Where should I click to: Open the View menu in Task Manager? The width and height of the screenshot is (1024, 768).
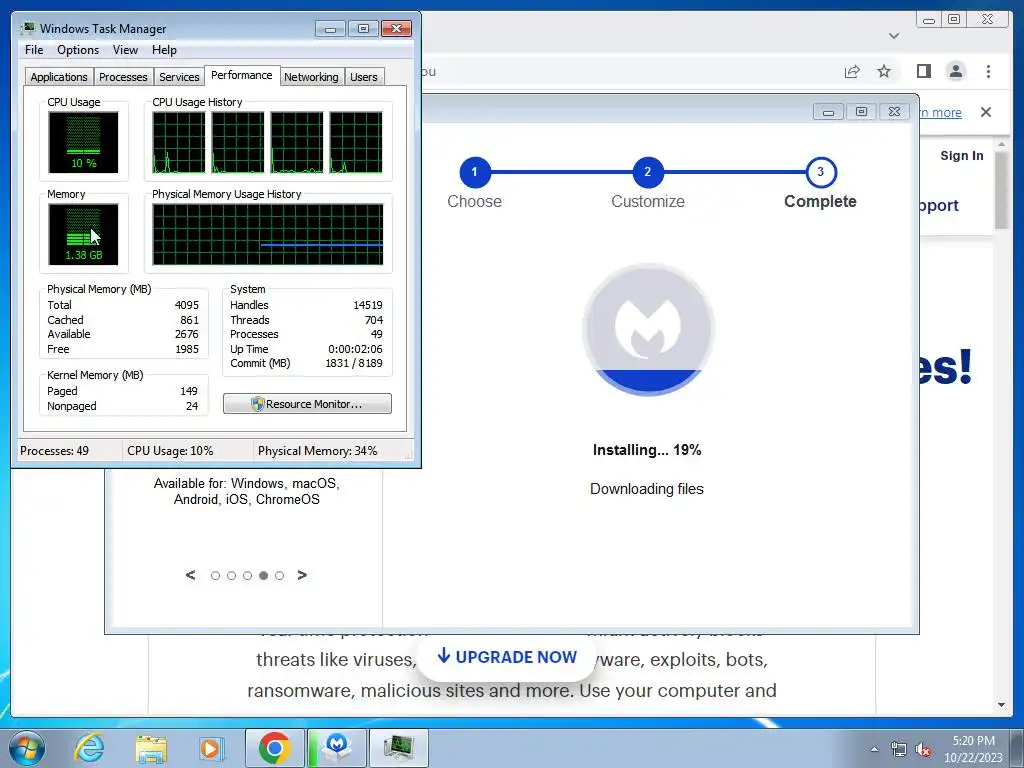(x=125, y=50)
